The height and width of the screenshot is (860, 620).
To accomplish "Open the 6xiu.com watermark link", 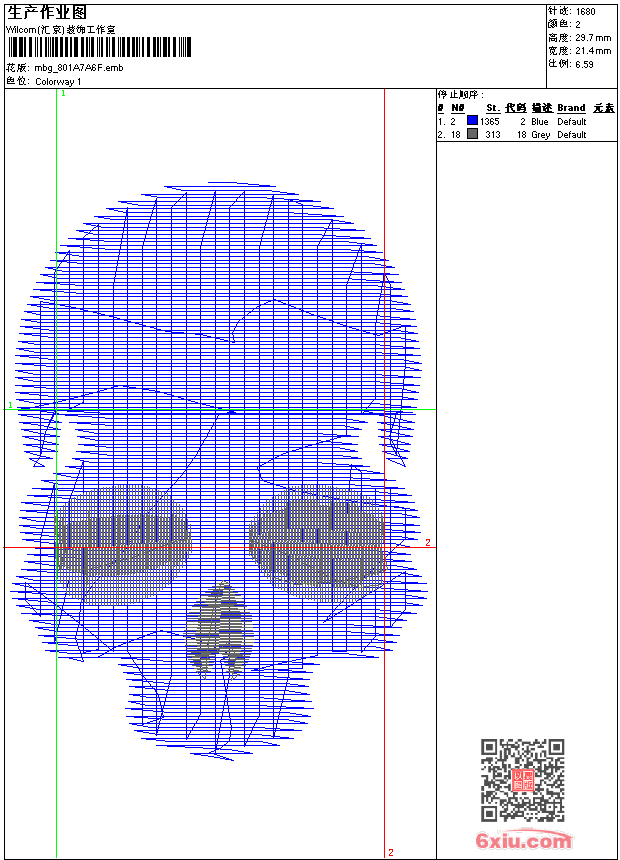I will [x=524, y=840].
